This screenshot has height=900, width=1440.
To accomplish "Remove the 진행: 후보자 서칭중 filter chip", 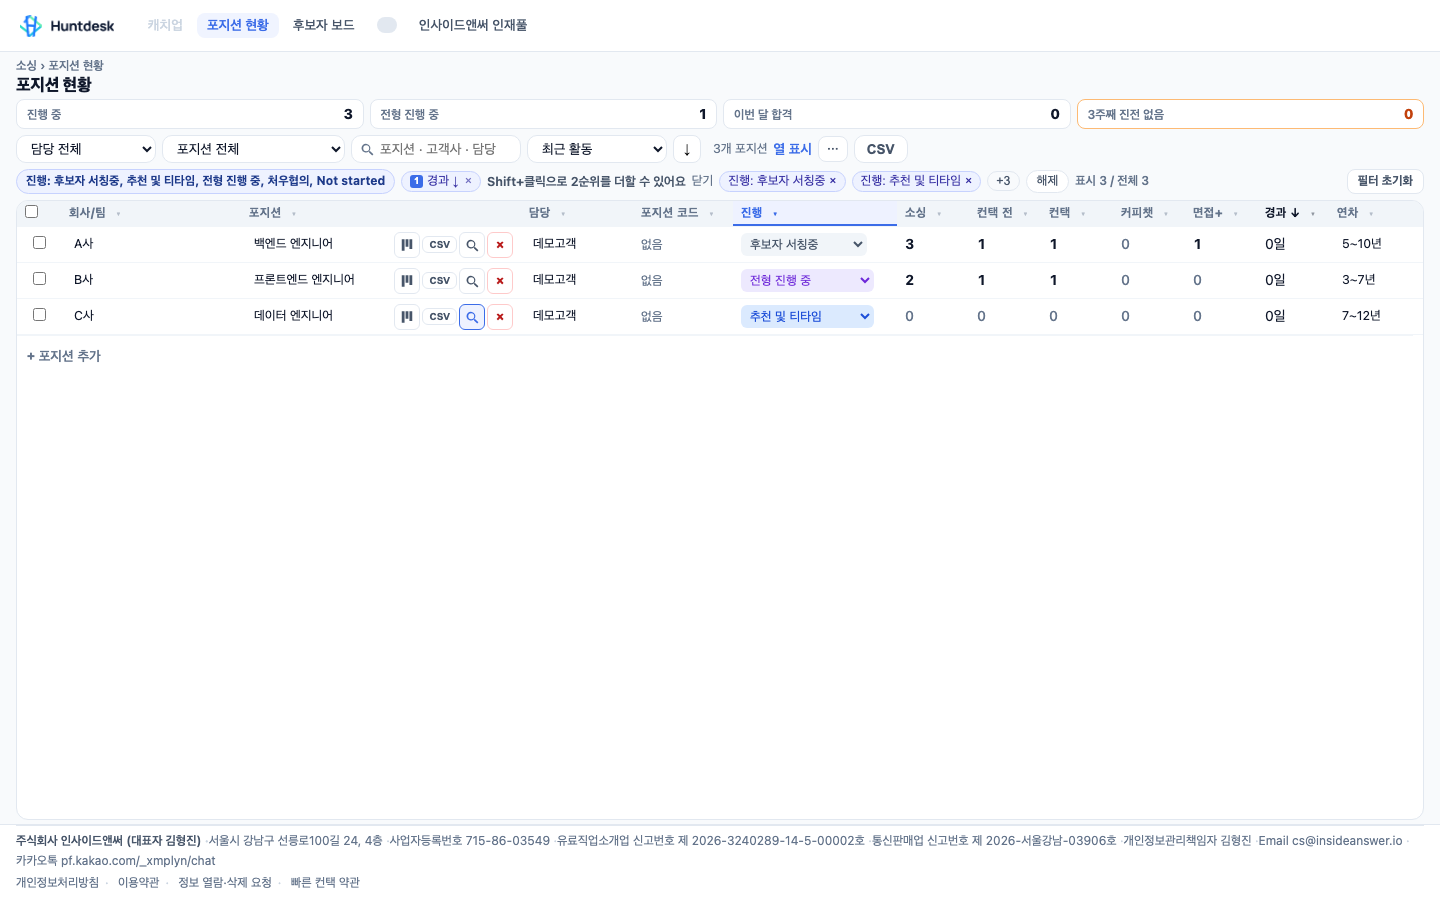I will point(833,181).
